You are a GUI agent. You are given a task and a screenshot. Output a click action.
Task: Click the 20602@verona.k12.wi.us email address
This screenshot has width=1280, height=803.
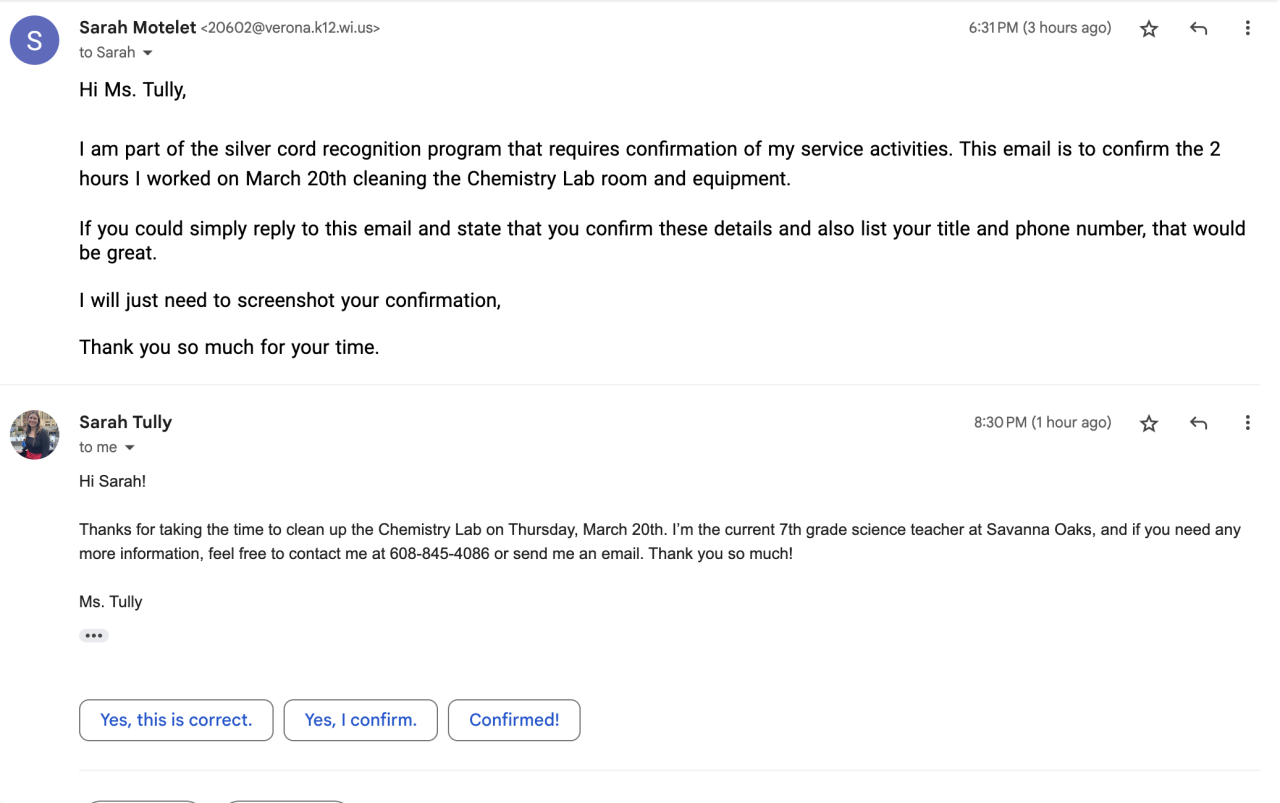tap(290, 29)
